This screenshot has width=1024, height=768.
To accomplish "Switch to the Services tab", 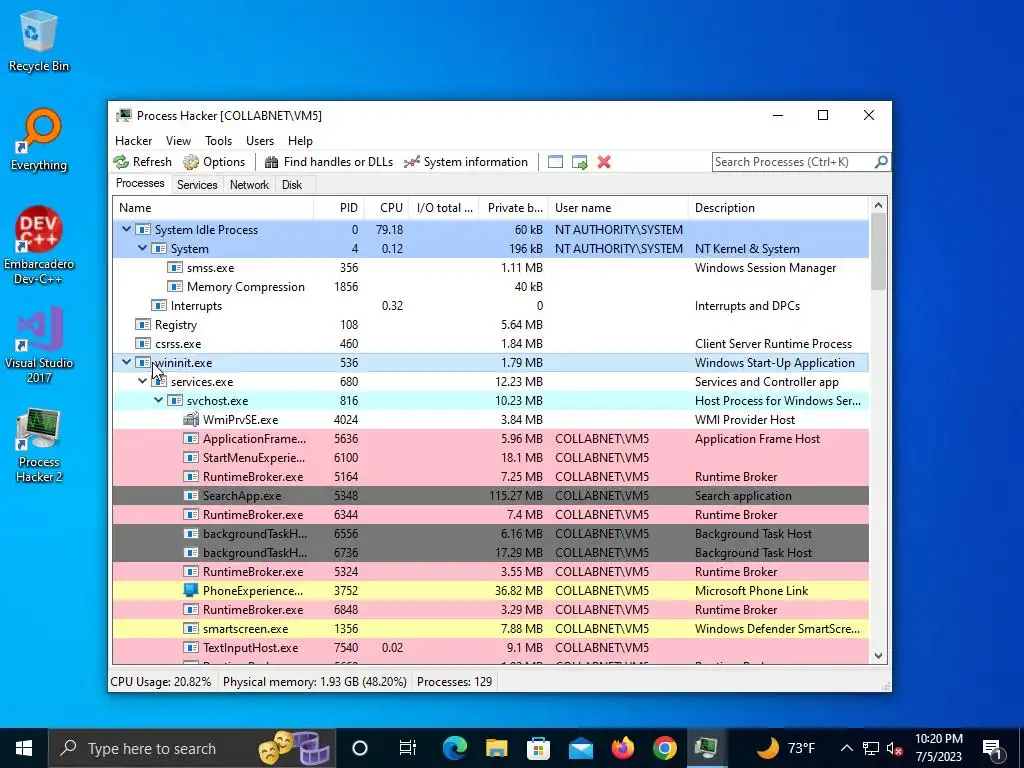I will click(197, 185).
